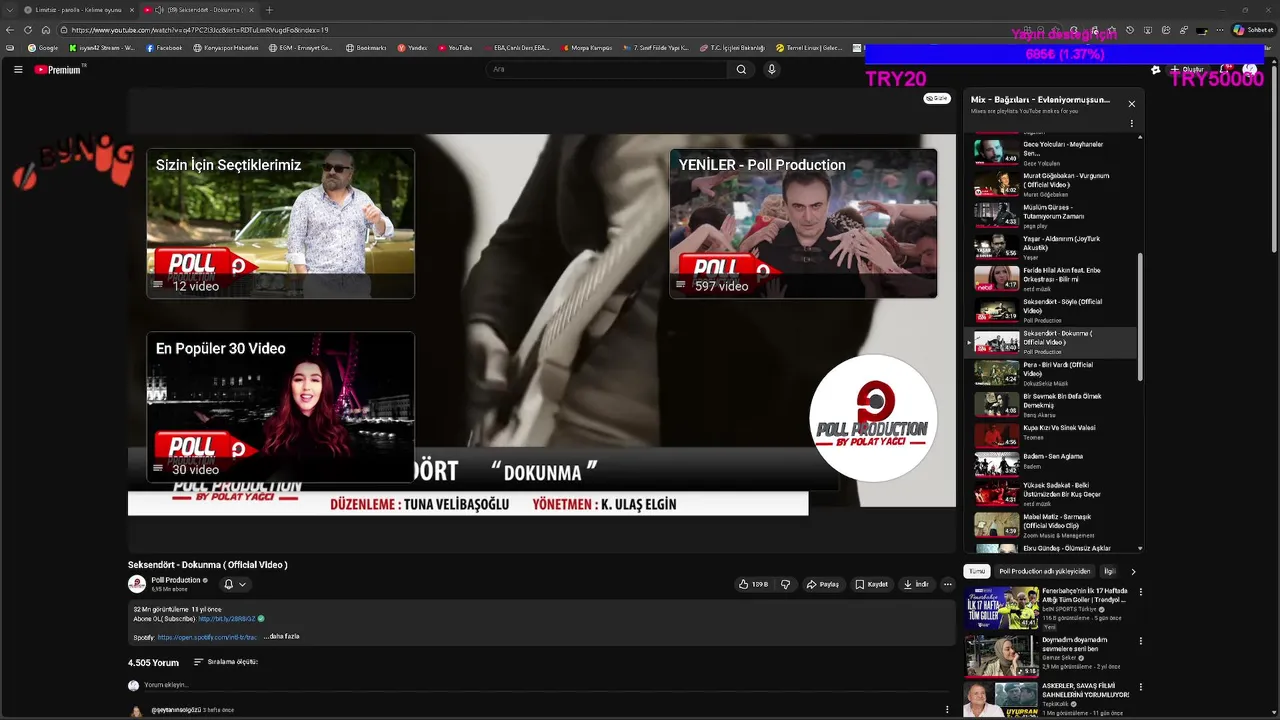Click the Poll Production channel logo end card

(873, 418)
